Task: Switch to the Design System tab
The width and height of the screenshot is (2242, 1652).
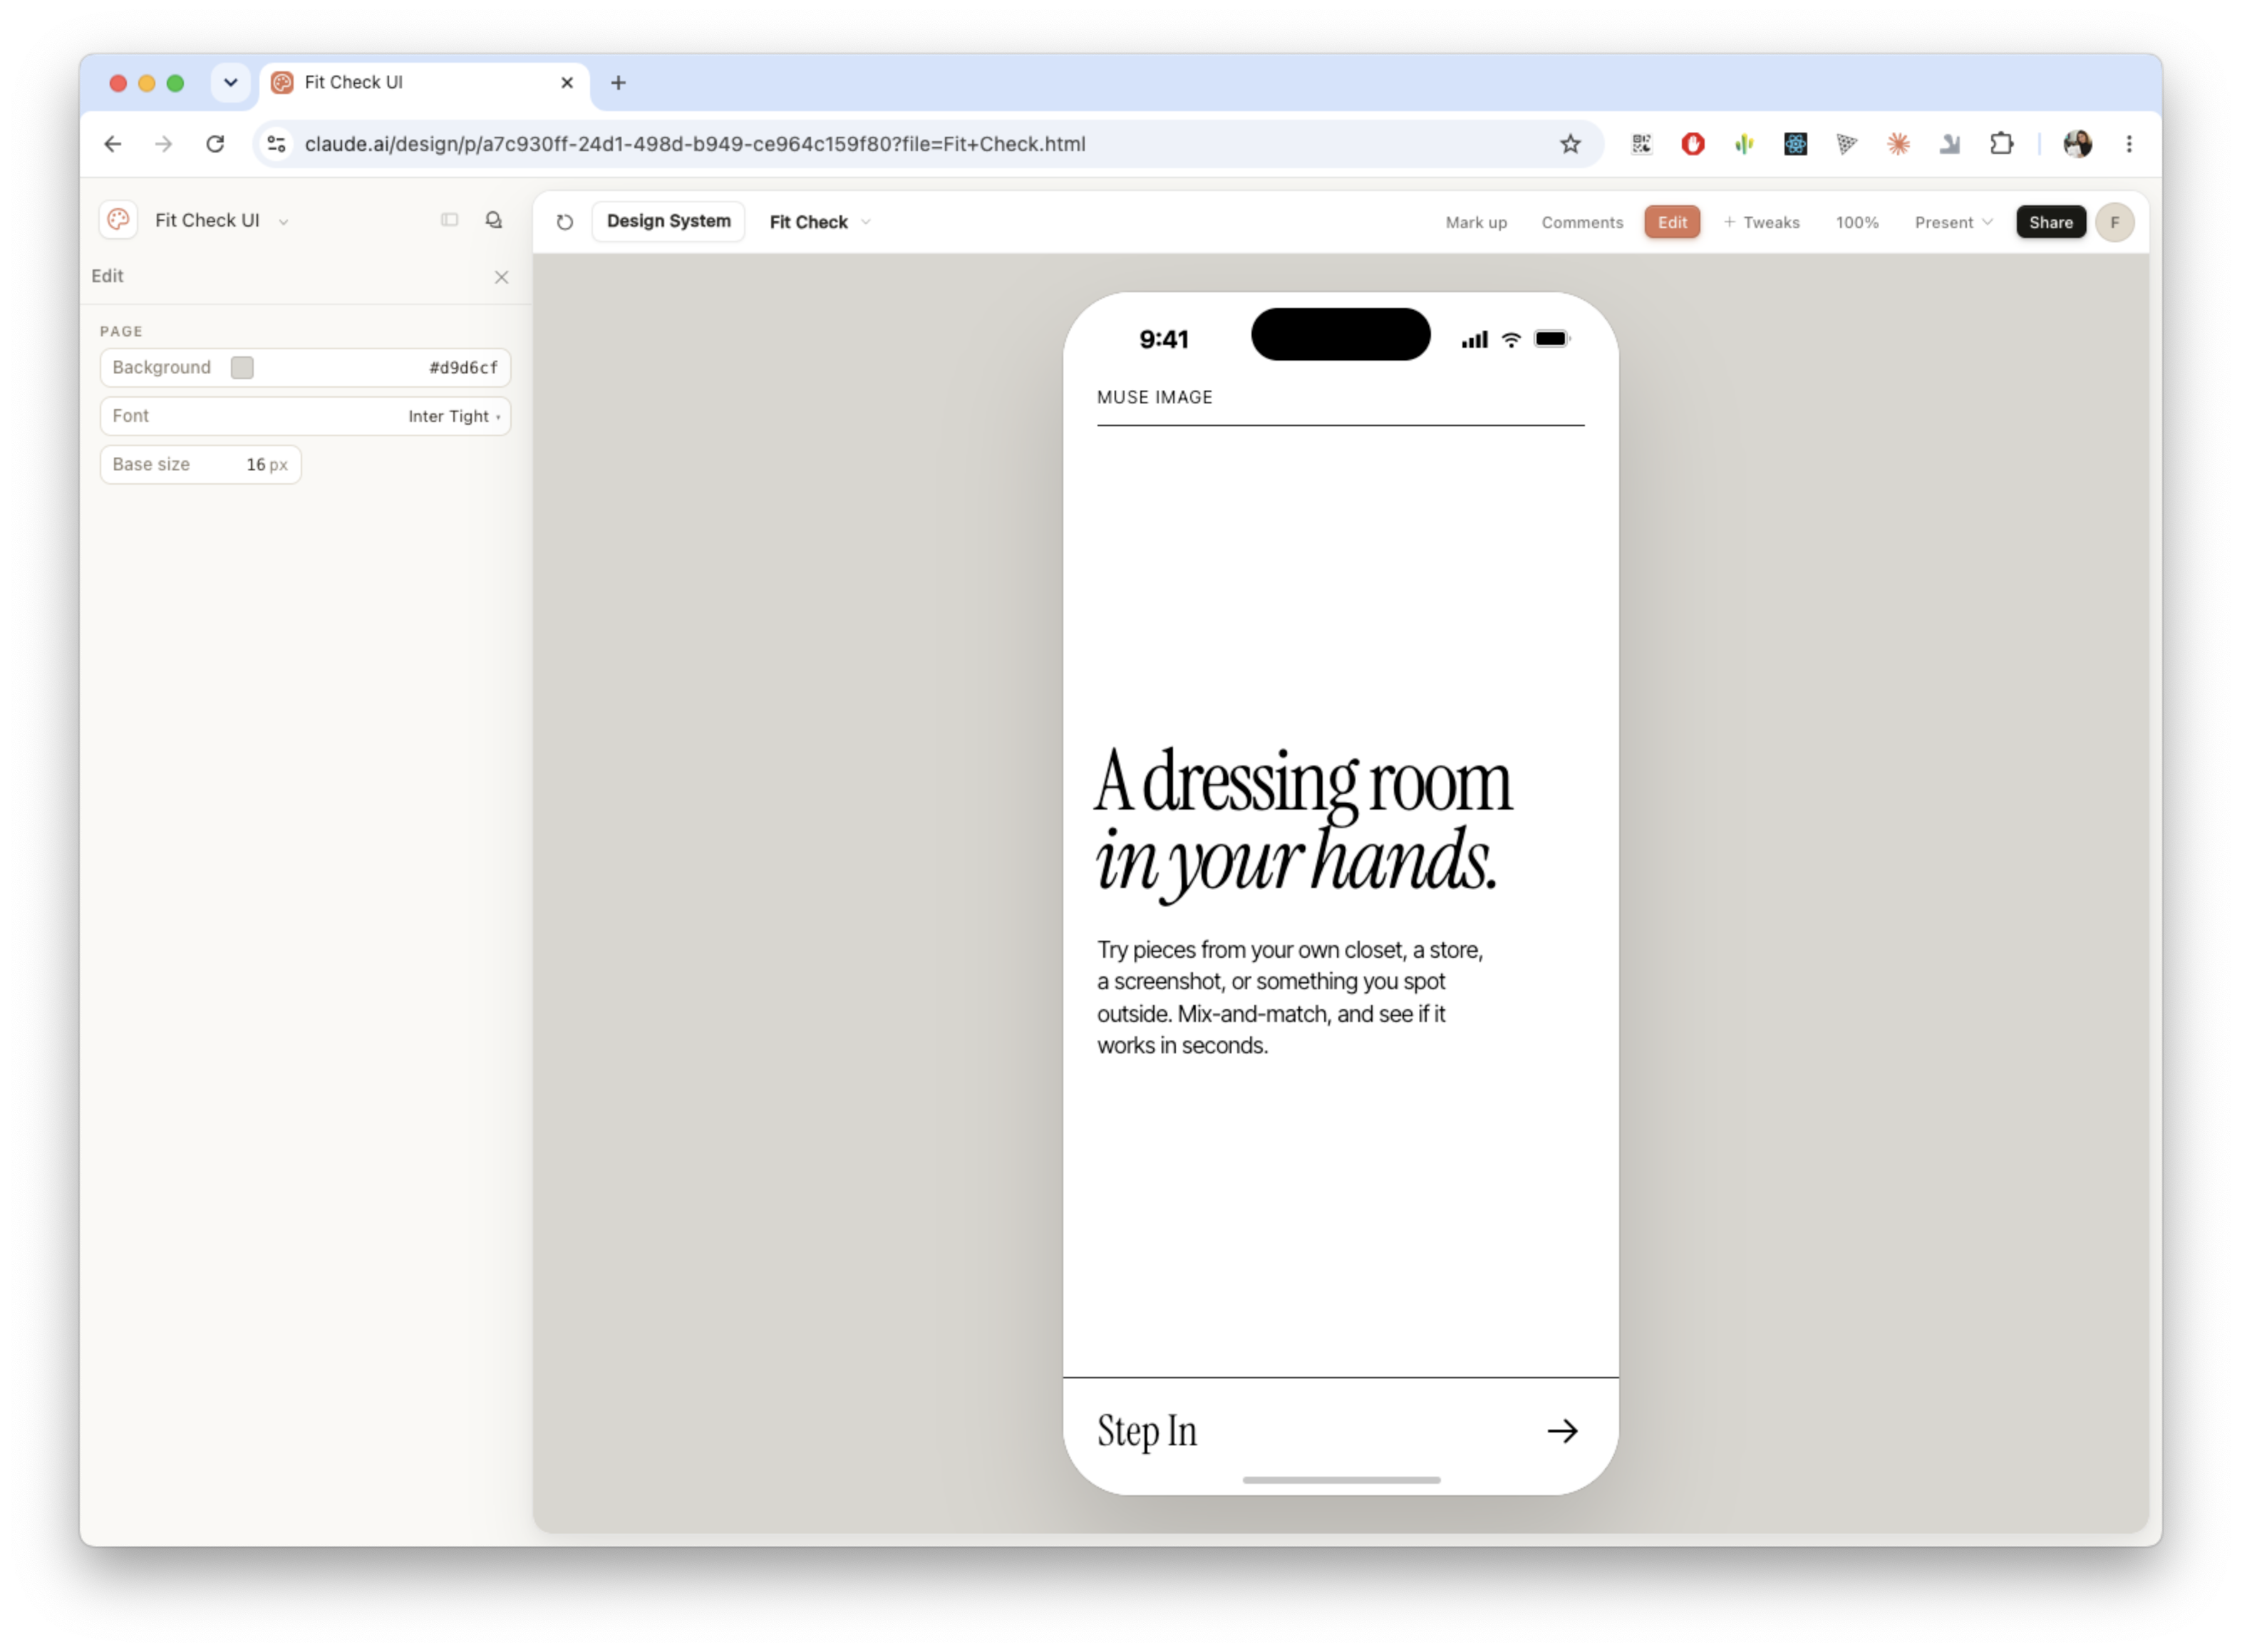Action: click(x=668, y=221)
